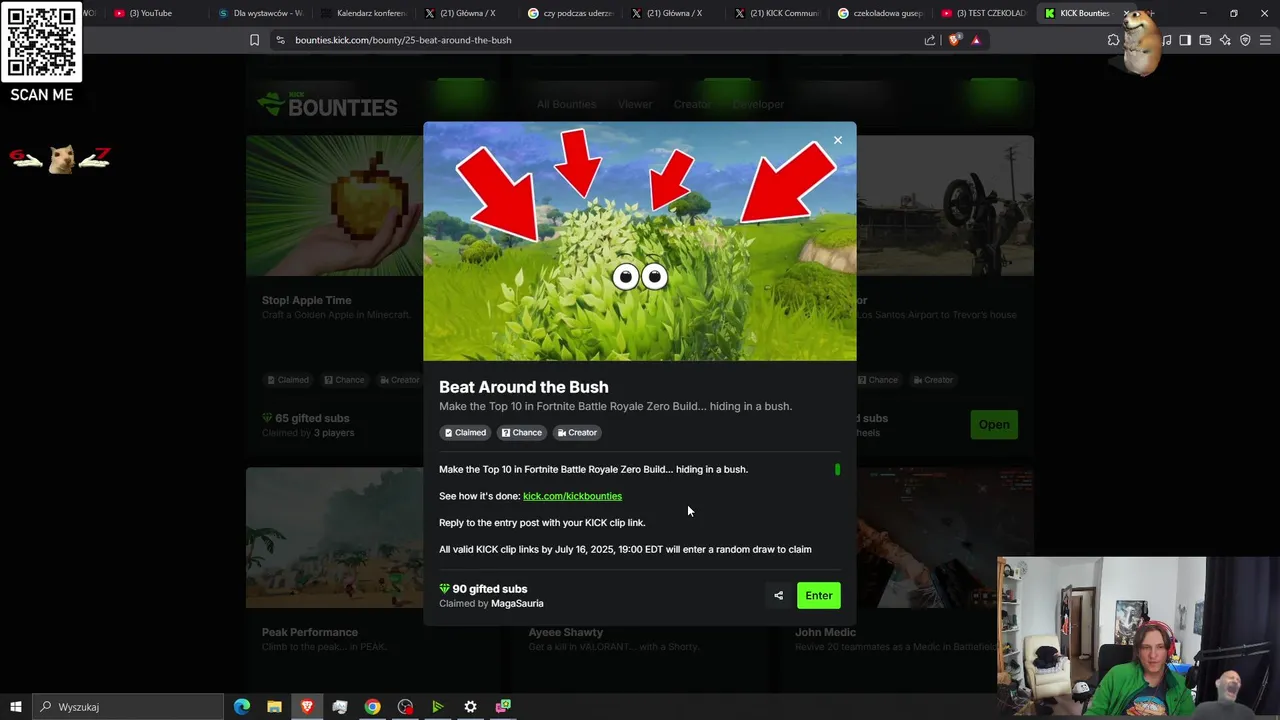This screenshot has width=1280, height=720.
Task: Open the pink and green chat taskbar icon
Action: pos(503,707)
